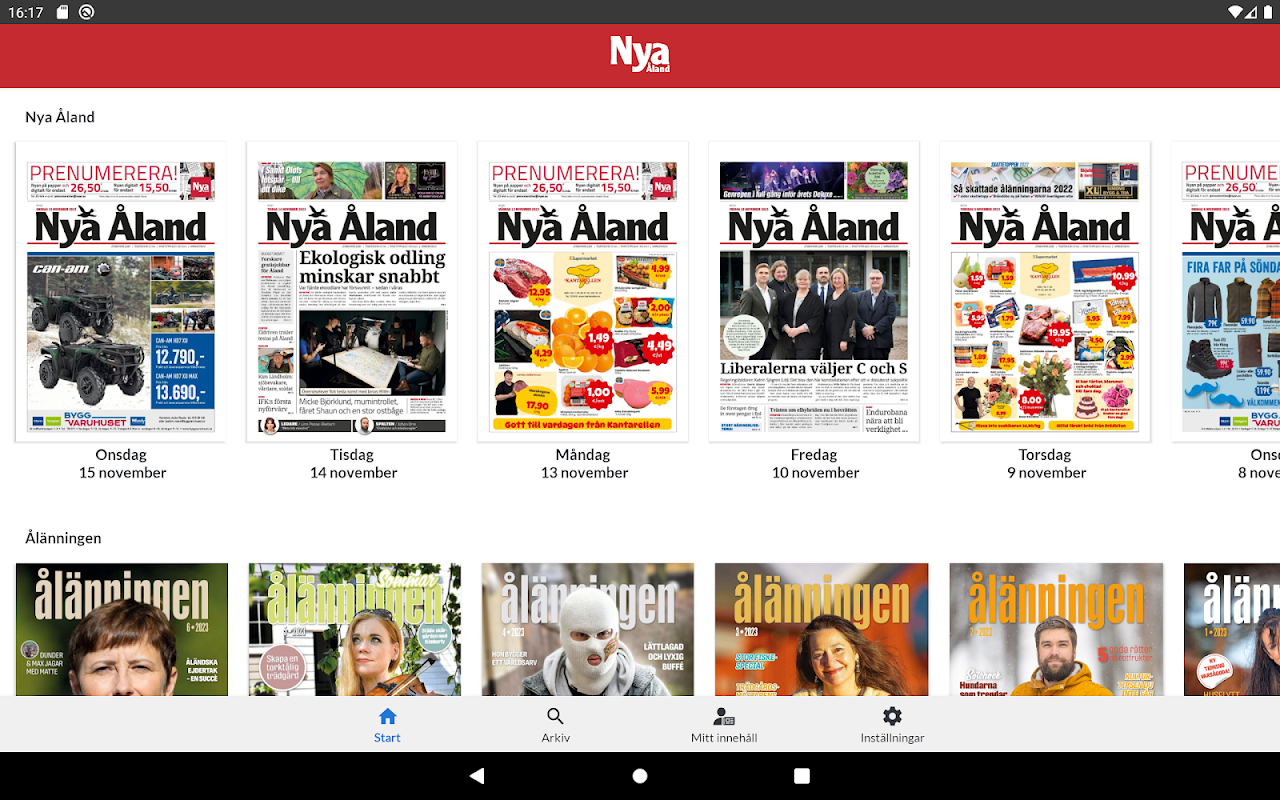Tap the Måndag 13 november caption

584,463
